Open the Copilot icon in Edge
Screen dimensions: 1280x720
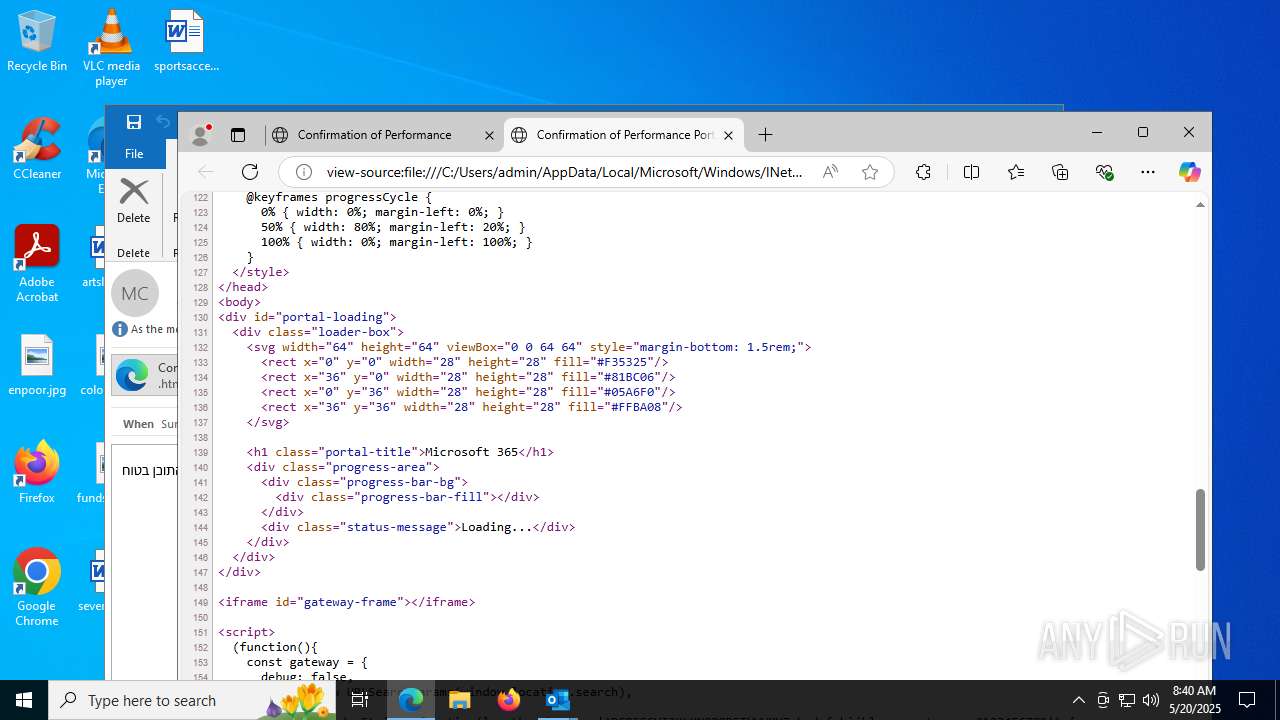pyautogui.click(x=1189, y=172)
